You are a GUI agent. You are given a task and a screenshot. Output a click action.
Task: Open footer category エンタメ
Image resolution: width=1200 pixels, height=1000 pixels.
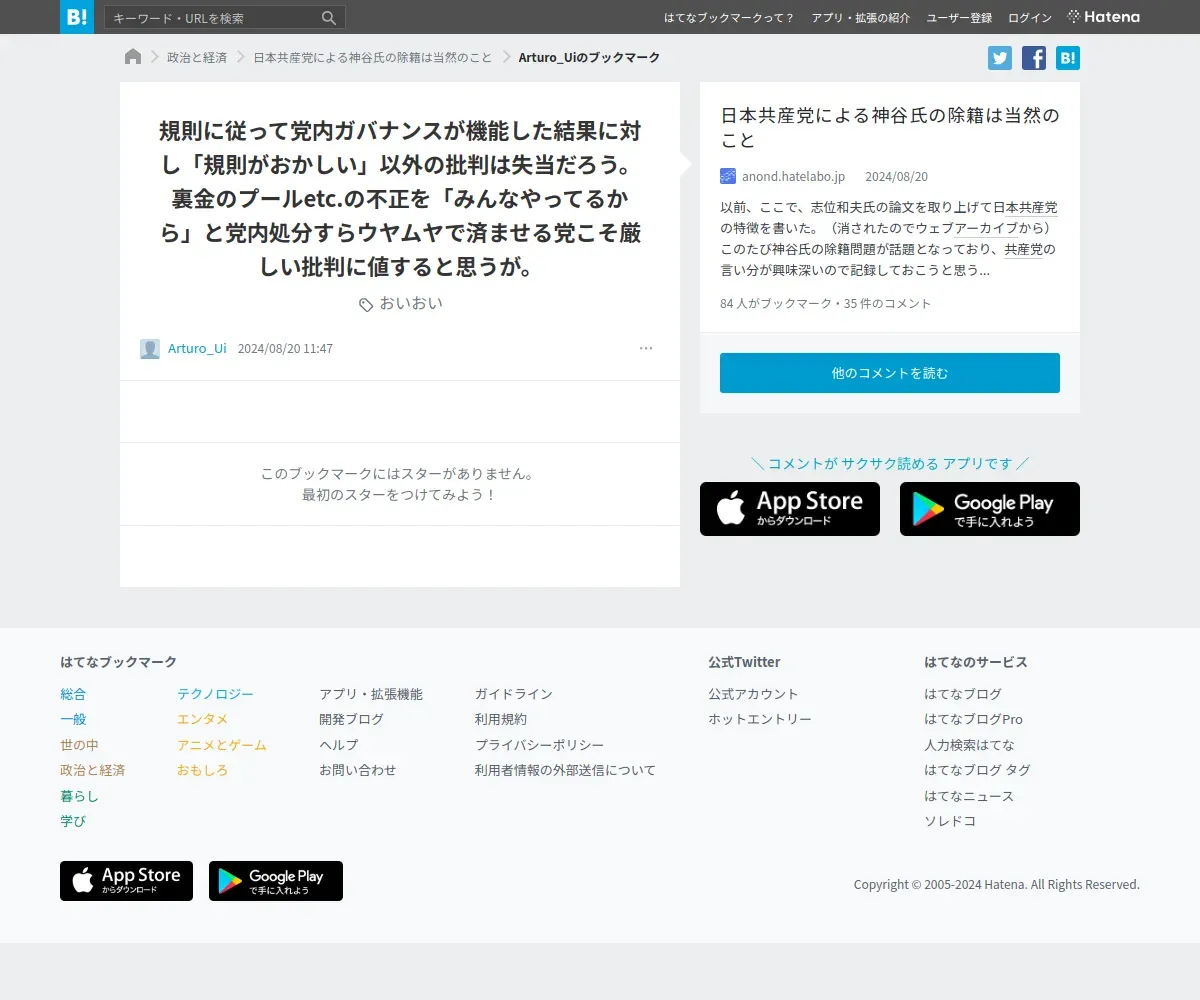click(x=202, y=719)
